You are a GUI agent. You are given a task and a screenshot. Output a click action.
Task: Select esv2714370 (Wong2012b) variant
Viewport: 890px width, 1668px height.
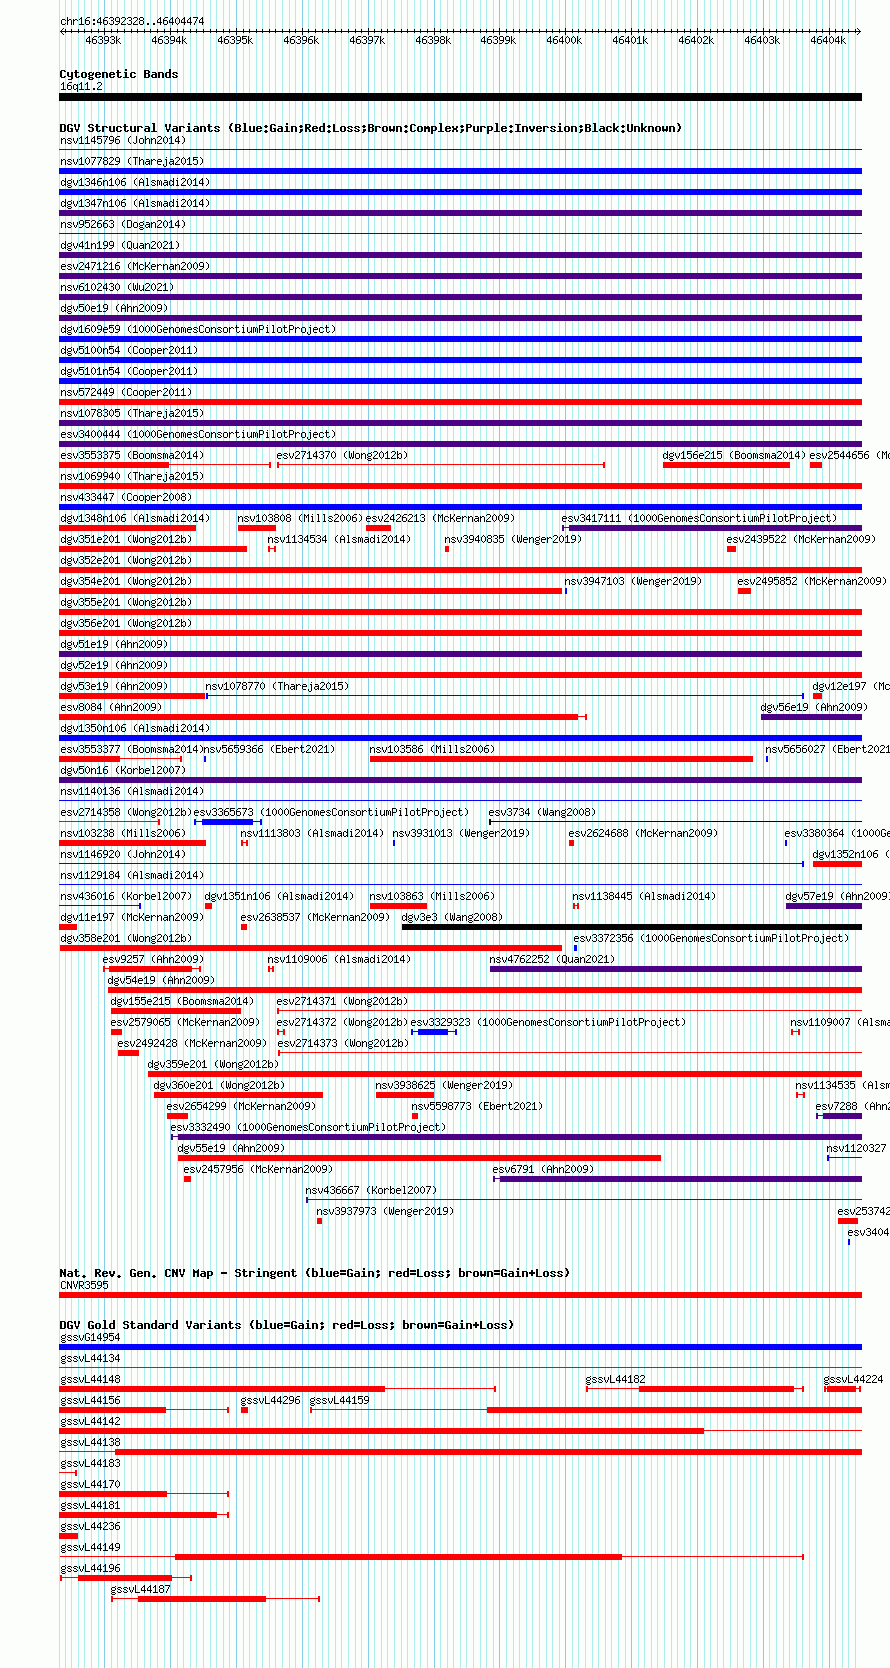(342, 455)
